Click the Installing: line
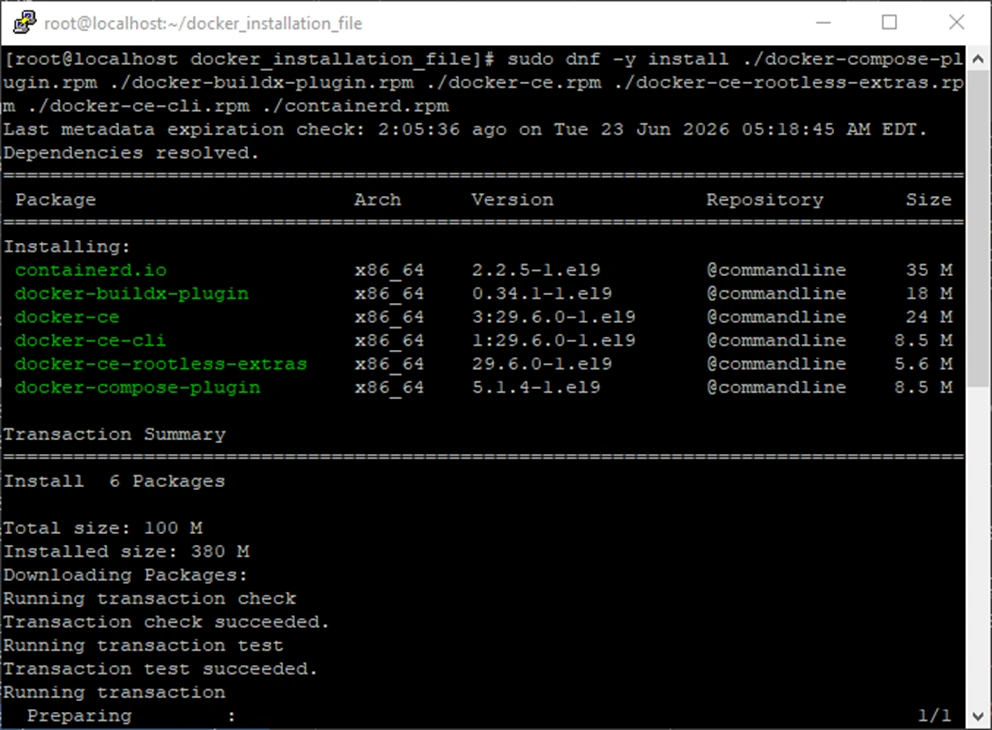This screenshot has height=730, width=992. click(67, 247)
